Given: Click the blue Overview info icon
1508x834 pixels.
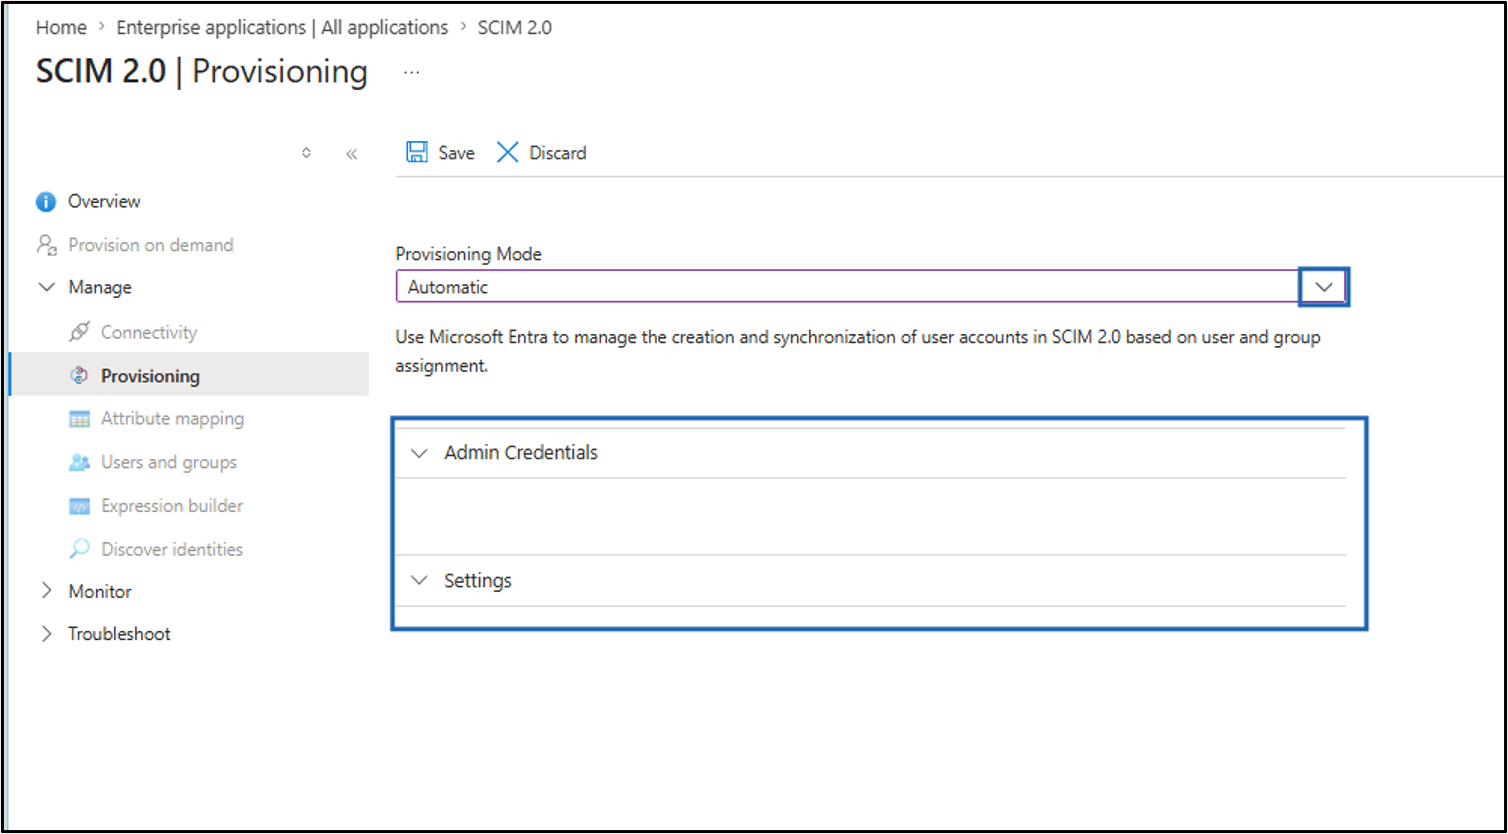Looking at the screenshot, I should [46, 202].
